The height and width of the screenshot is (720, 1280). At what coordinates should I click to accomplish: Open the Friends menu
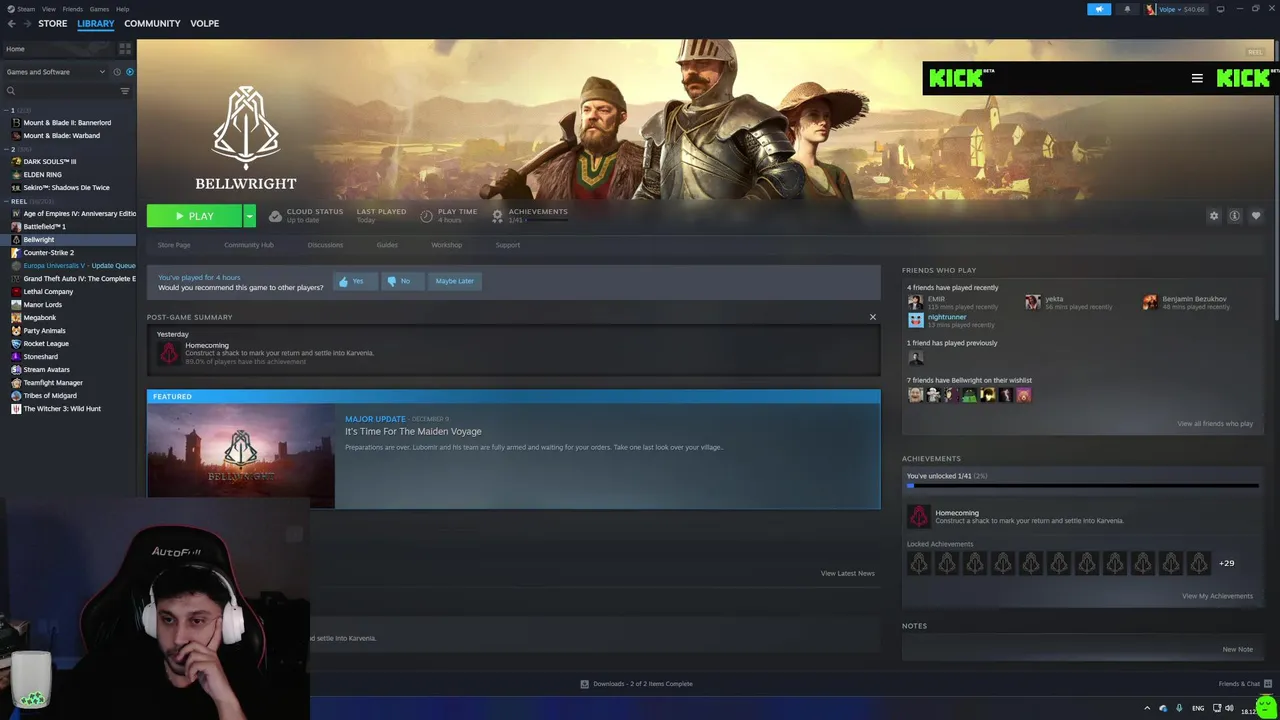[x=73, y=9]
